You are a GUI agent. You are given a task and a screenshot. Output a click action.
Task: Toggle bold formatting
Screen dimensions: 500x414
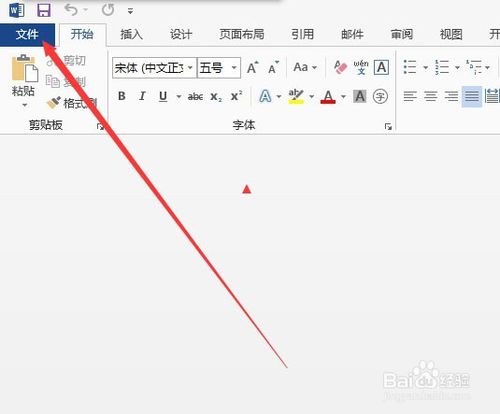click(122, 97)
